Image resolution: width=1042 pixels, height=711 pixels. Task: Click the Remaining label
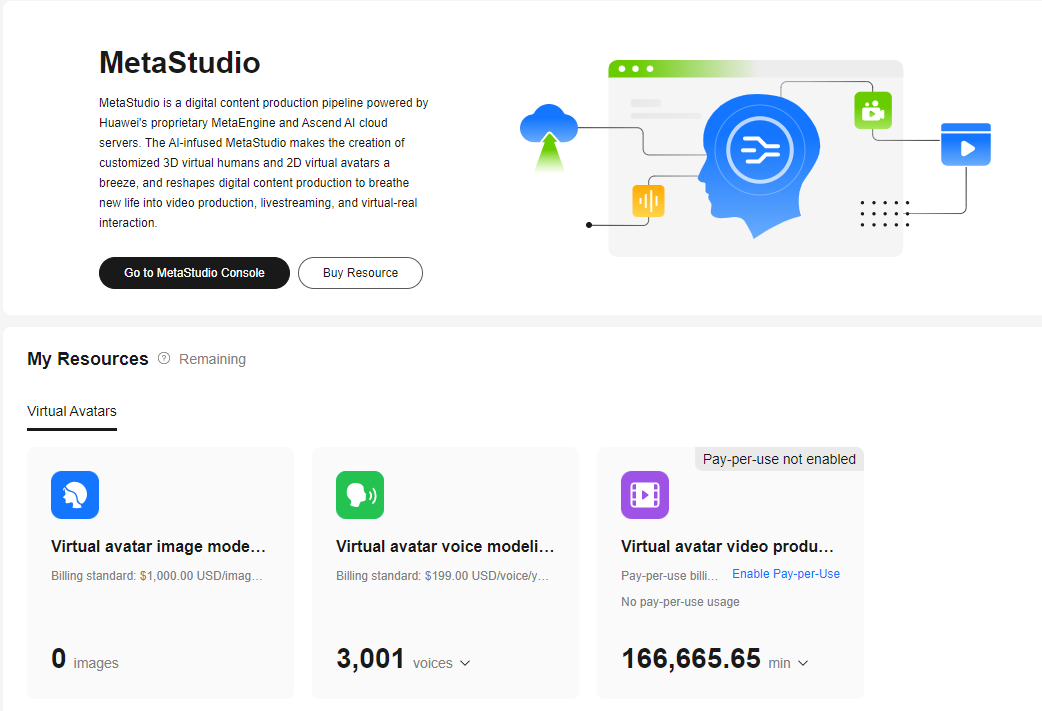pyautogui.click(x=212, y=359)
